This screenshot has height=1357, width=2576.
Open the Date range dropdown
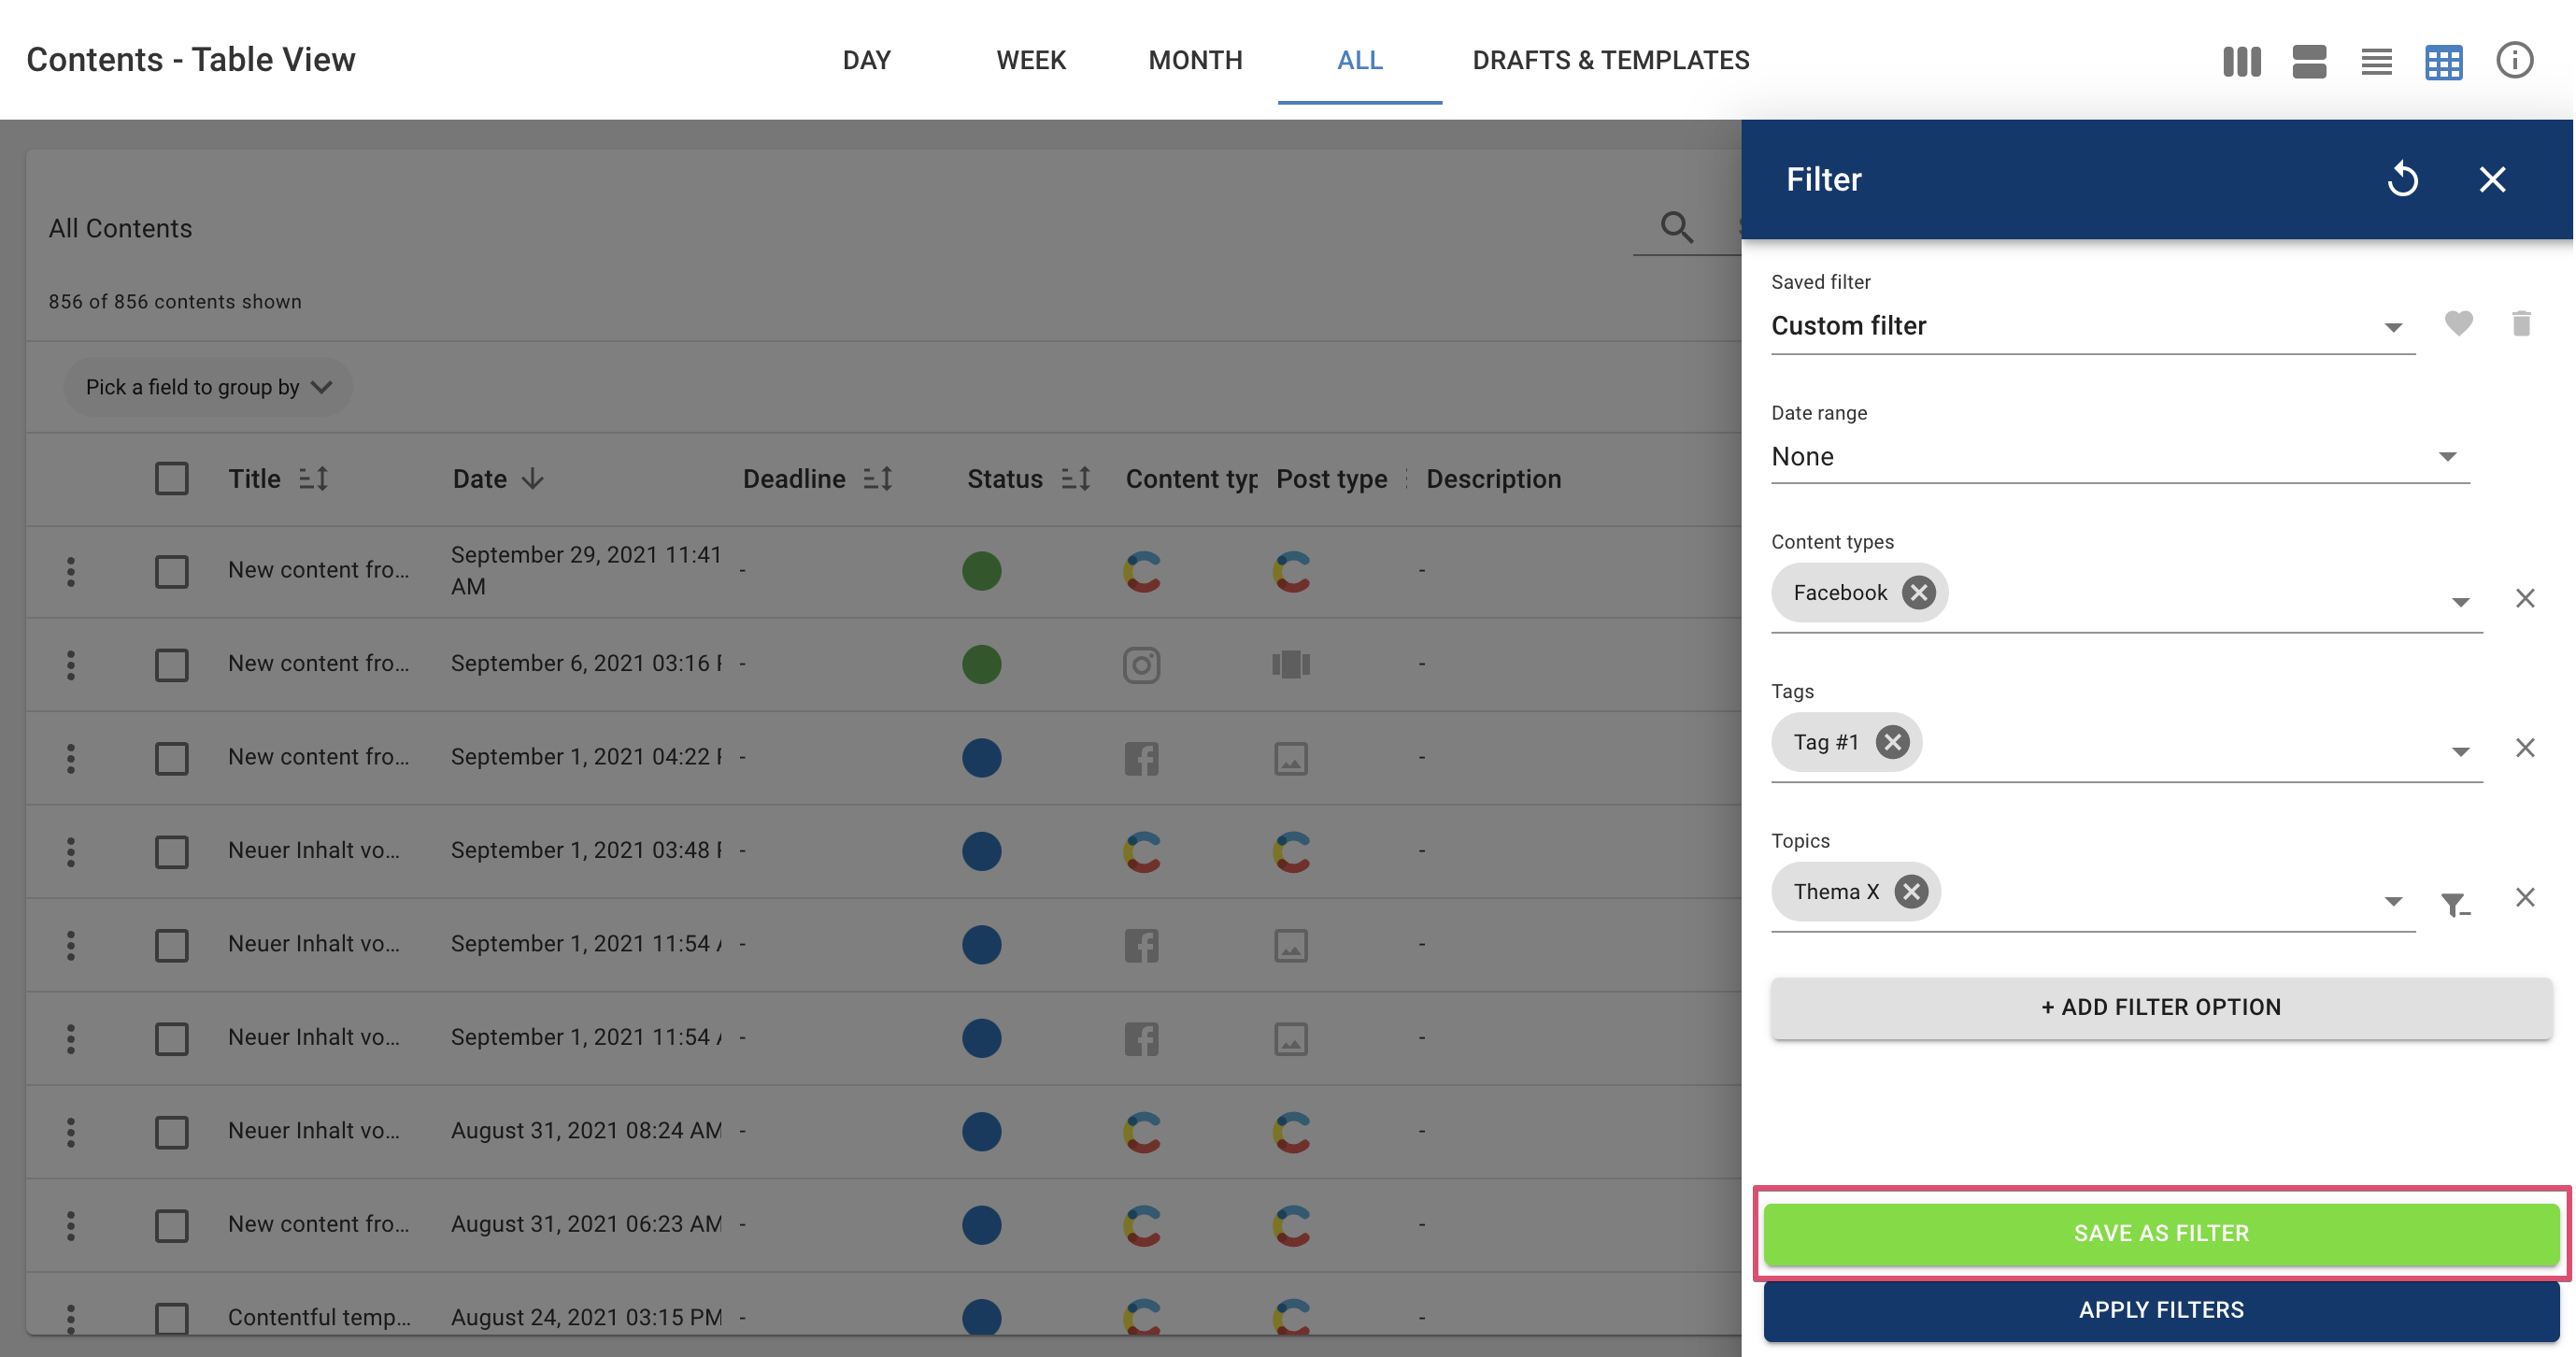click(2119, 457)
